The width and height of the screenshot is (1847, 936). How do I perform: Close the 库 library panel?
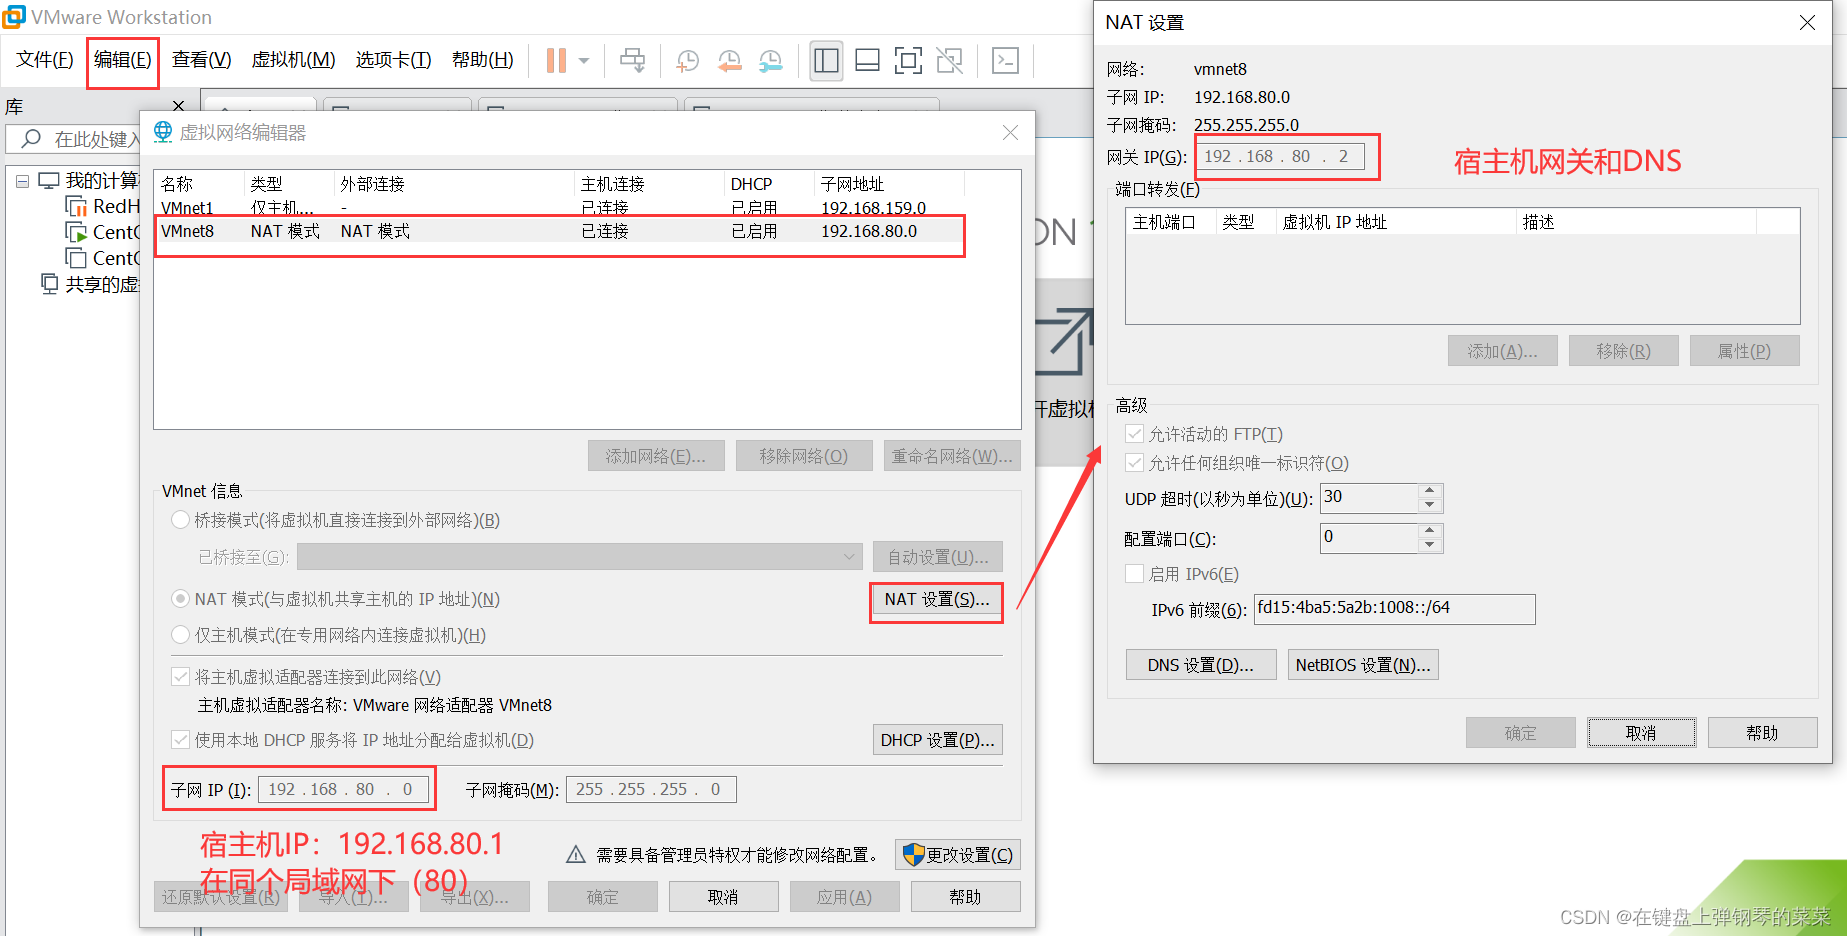point(178,106)
